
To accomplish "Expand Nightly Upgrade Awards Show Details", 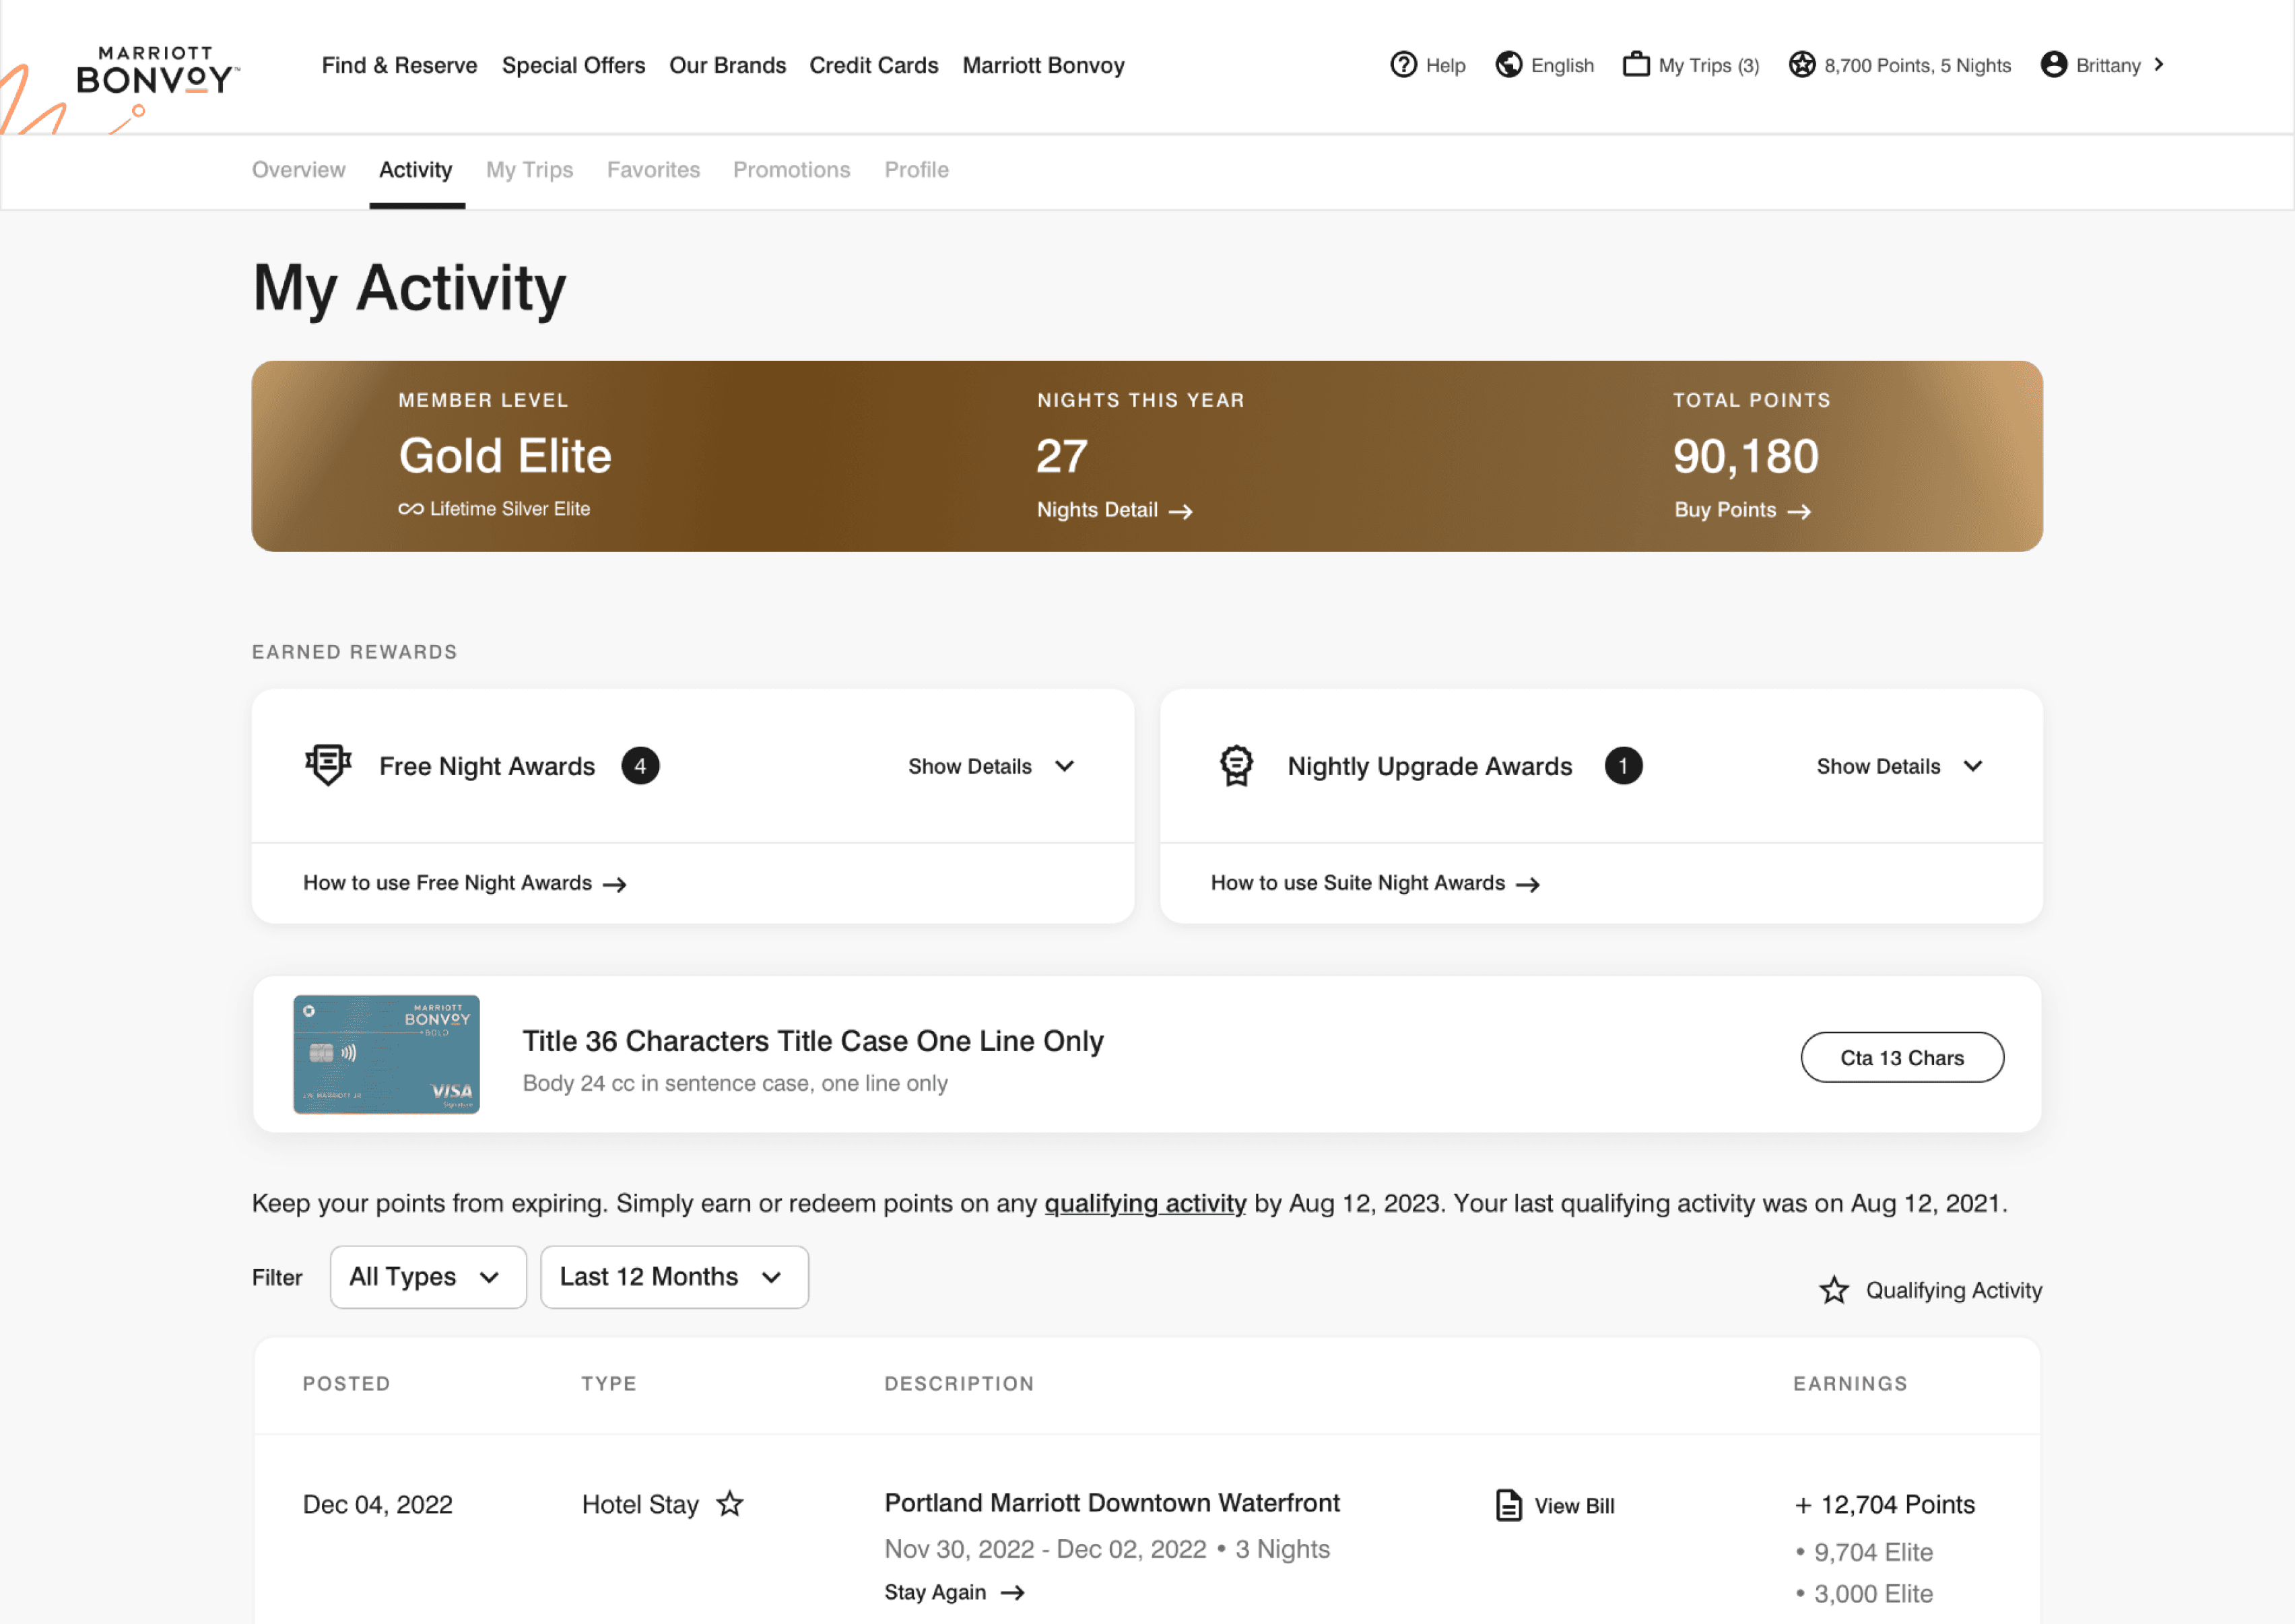I will [1899, 766].
